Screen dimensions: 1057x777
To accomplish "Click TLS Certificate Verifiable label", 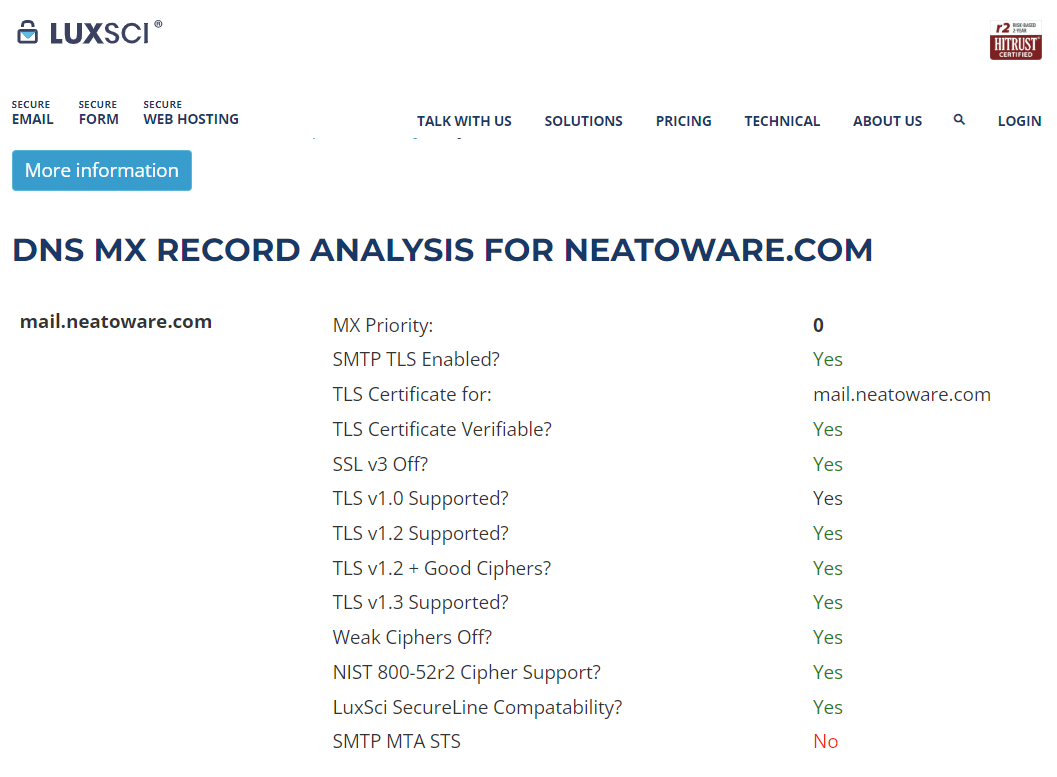I will (442, 429).
